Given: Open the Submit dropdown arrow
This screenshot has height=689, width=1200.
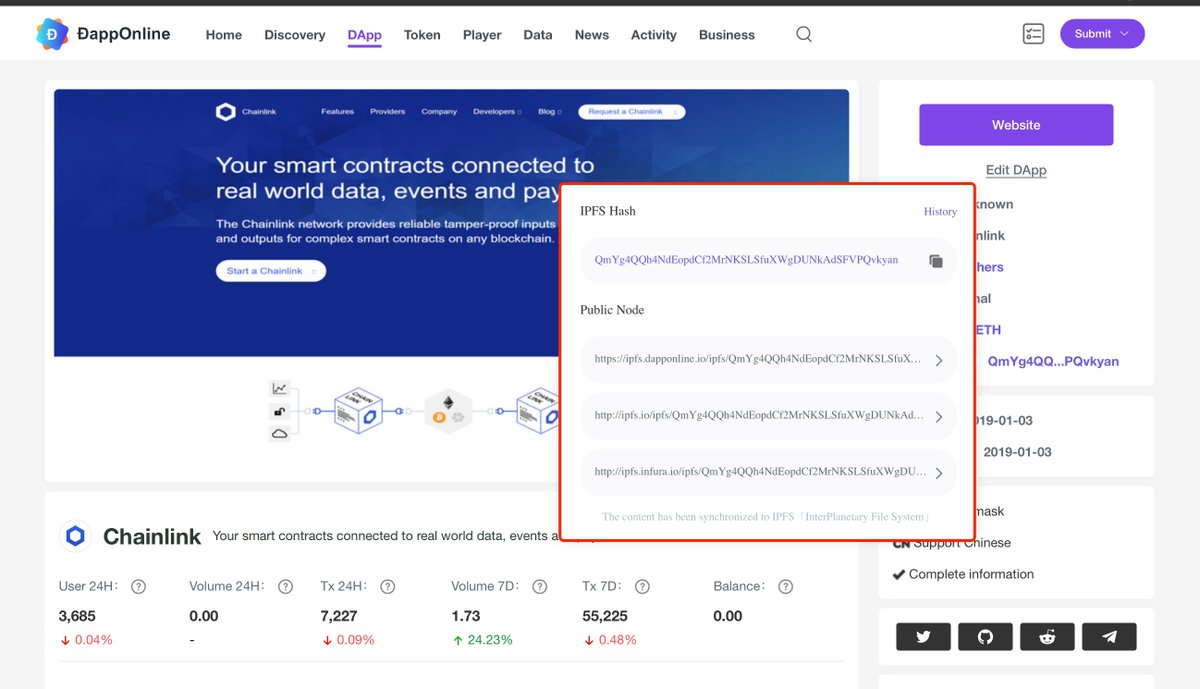Looking at the screenshot, I should 1122,33.
